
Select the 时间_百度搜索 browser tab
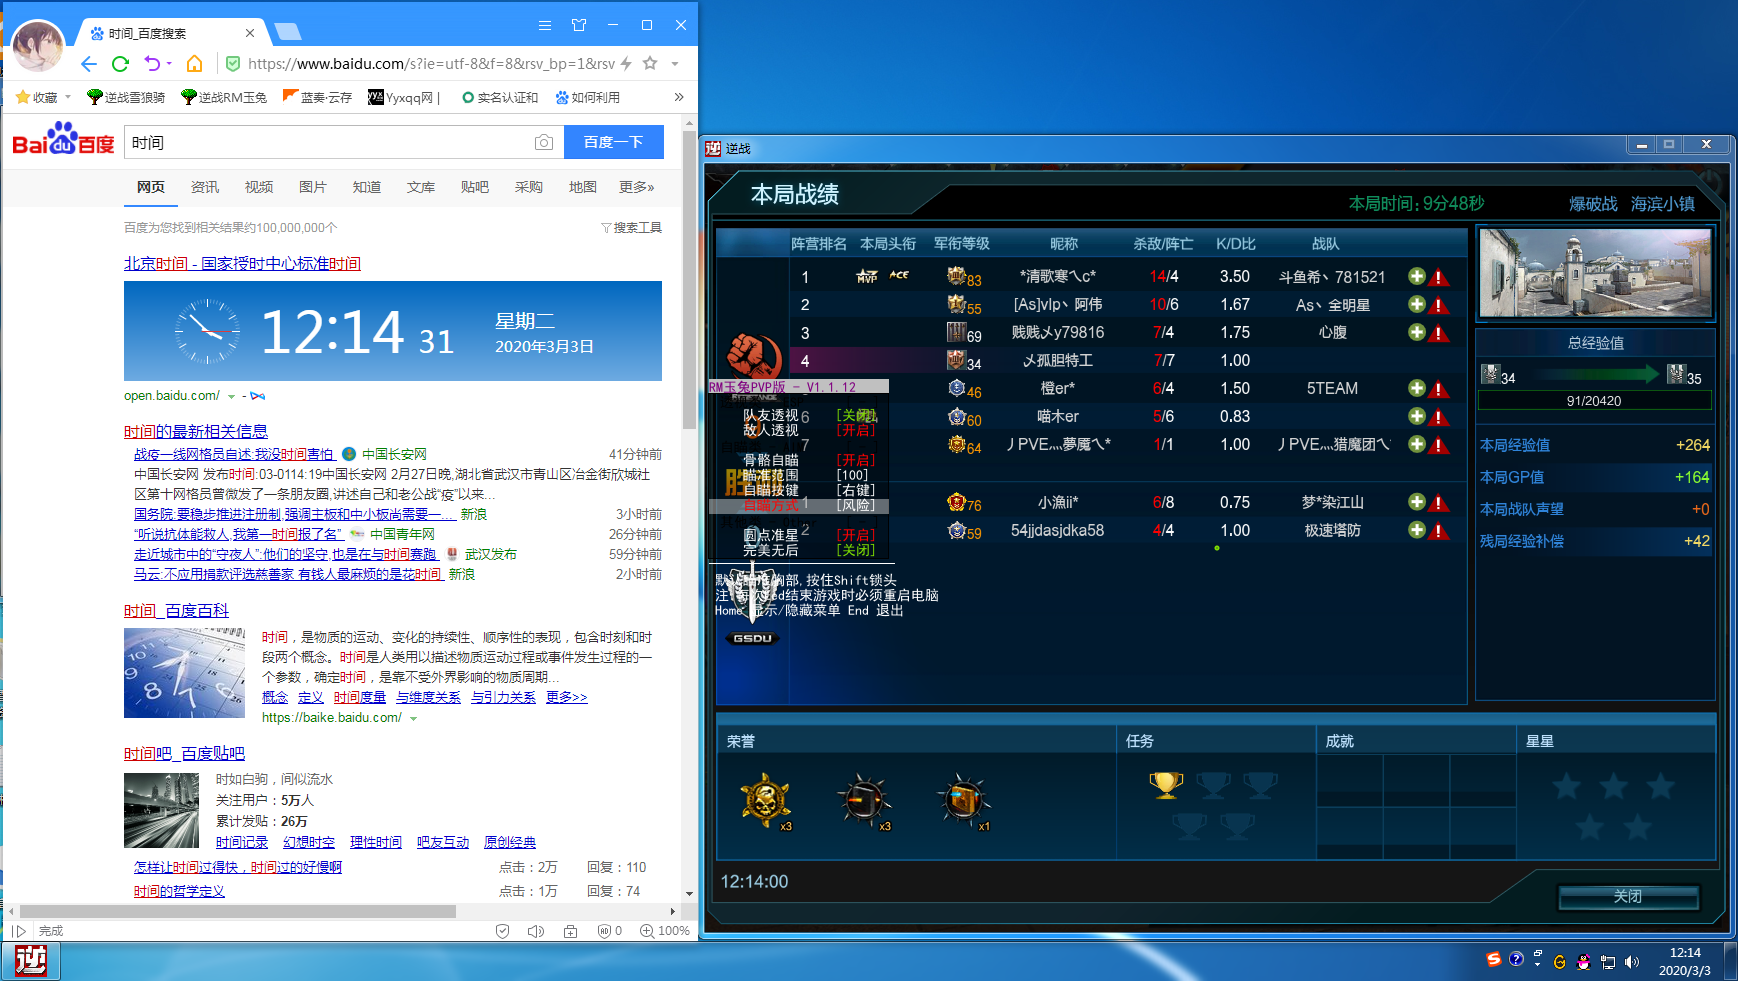coord(170,33)
